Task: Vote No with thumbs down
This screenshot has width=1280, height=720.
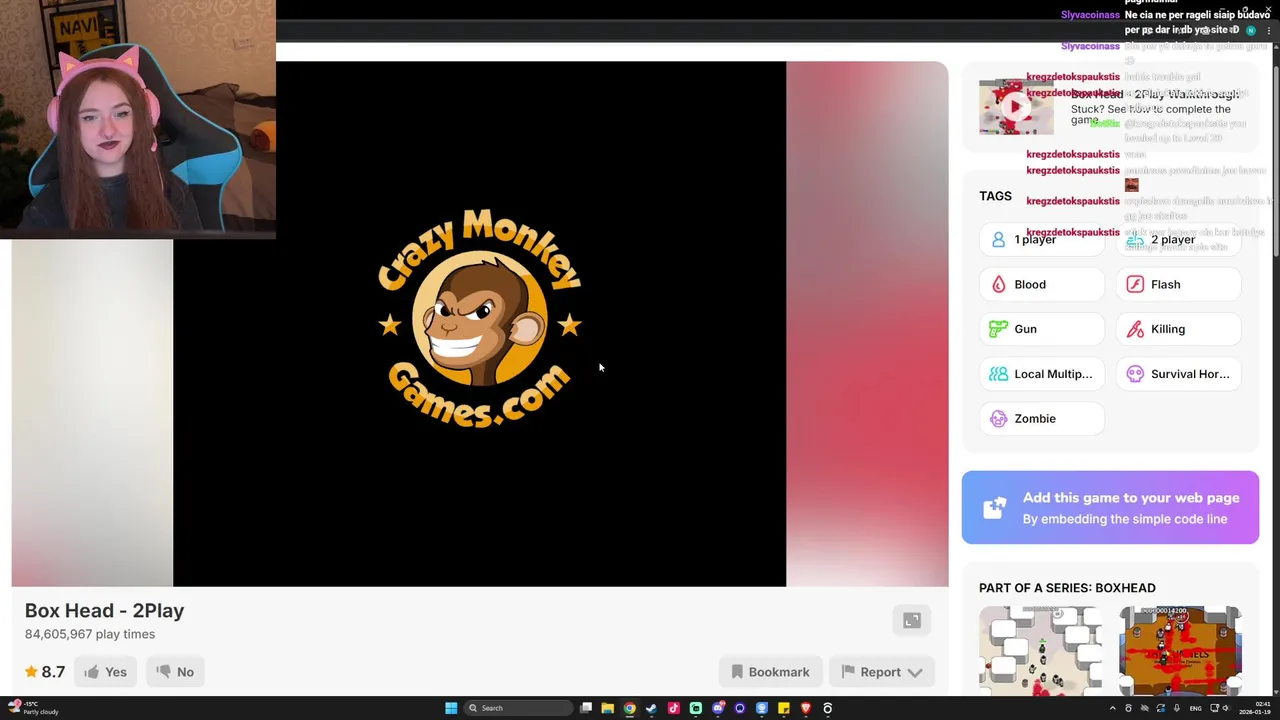Action: pyautogui.click(x=175, y=672)
